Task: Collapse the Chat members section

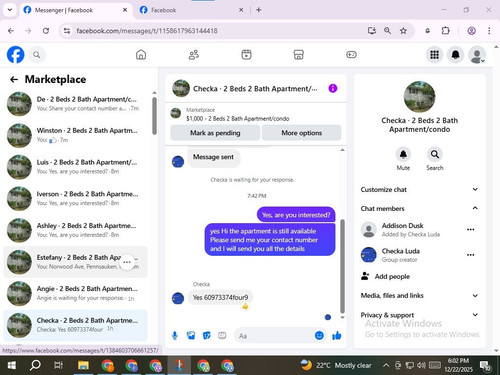Action: [419, 208]
